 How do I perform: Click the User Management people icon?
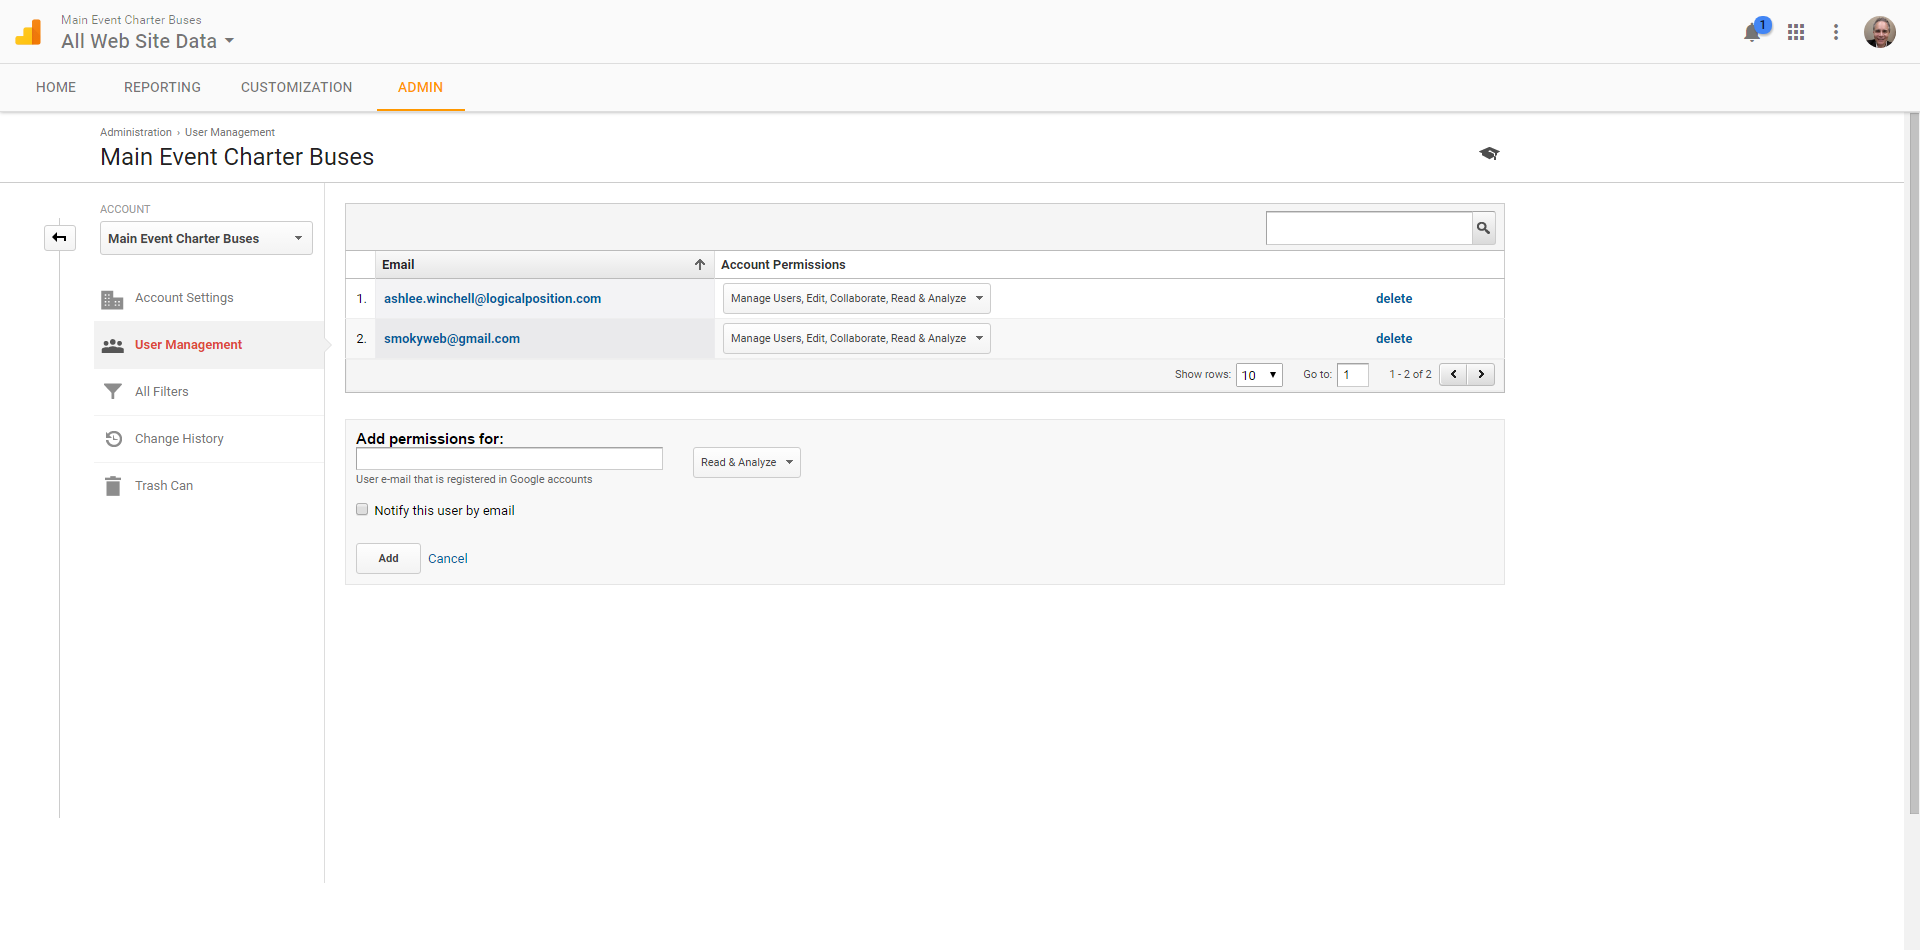coord(113,345)
